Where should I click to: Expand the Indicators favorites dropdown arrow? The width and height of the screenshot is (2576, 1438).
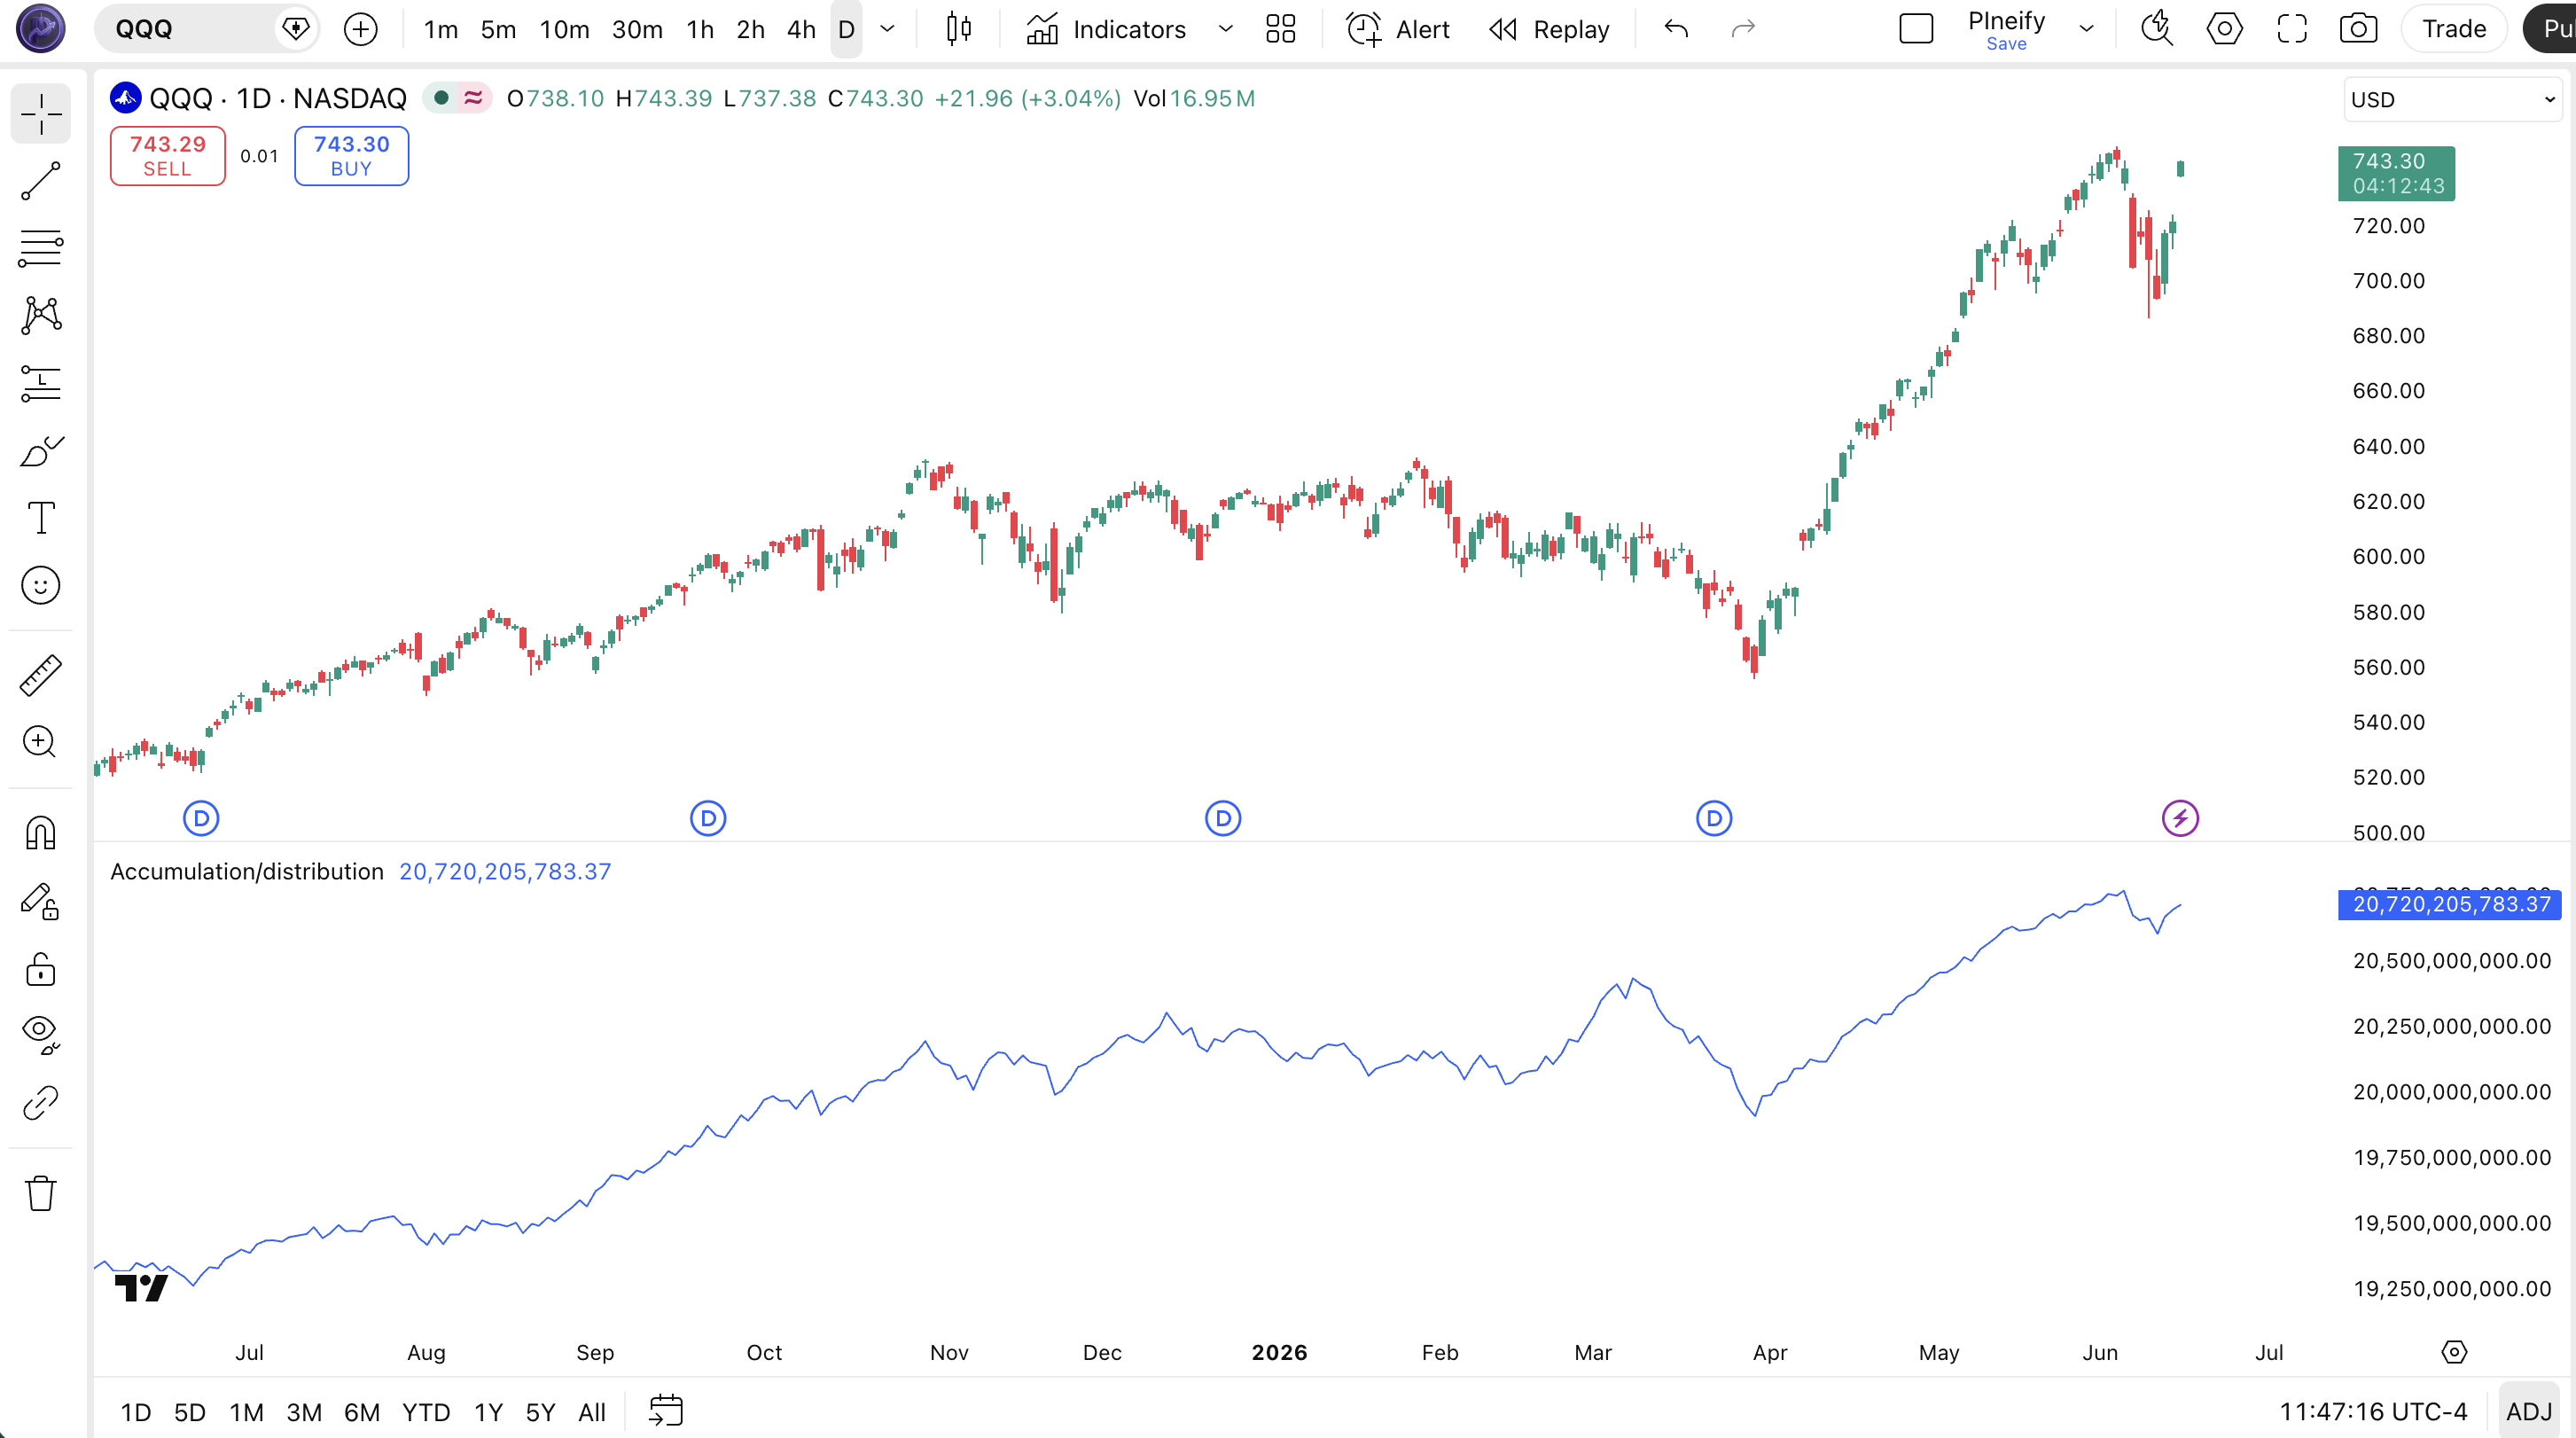click(1225, 29)
